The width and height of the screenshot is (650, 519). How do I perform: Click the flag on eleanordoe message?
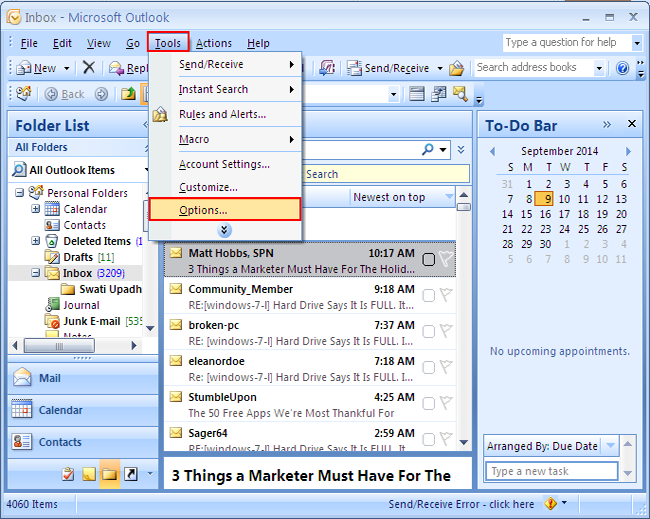click(446, 367)
